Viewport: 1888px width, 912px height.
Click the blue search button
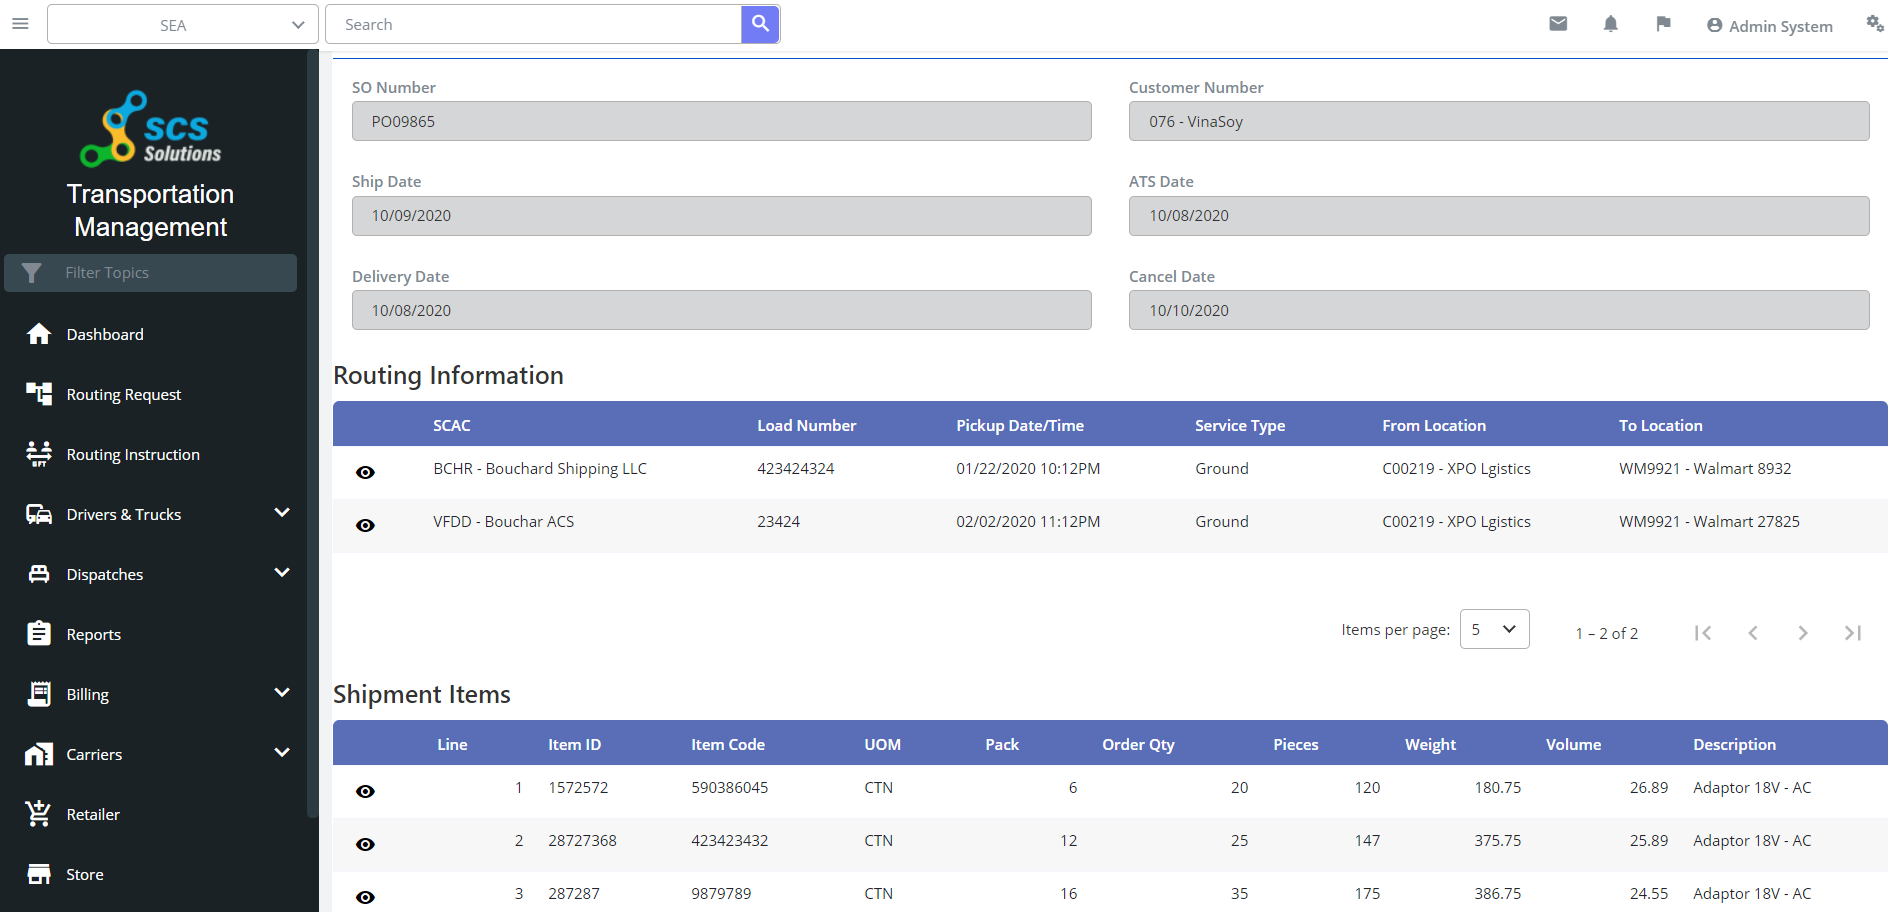760,23
